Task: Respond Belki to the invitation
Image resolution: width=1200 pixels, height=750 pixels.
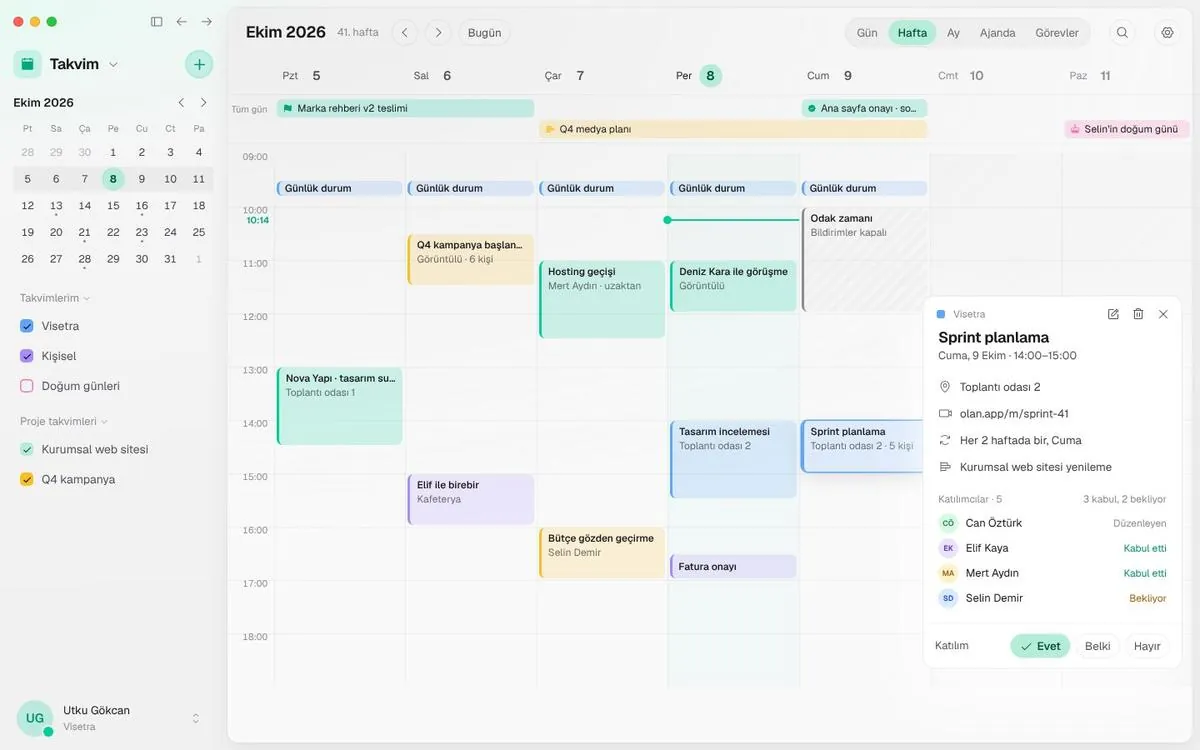Action: coord(1098,646)
